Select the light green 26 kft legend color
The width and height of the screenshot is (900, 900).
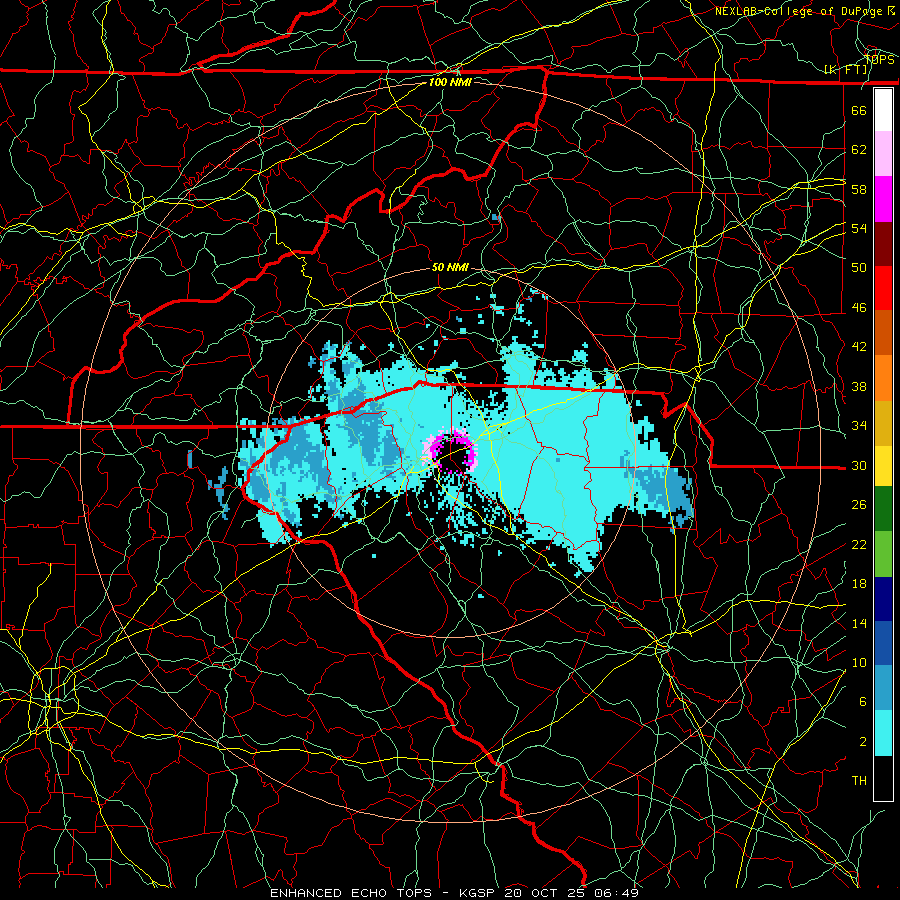pyautogui.click(x=883, y=553)
